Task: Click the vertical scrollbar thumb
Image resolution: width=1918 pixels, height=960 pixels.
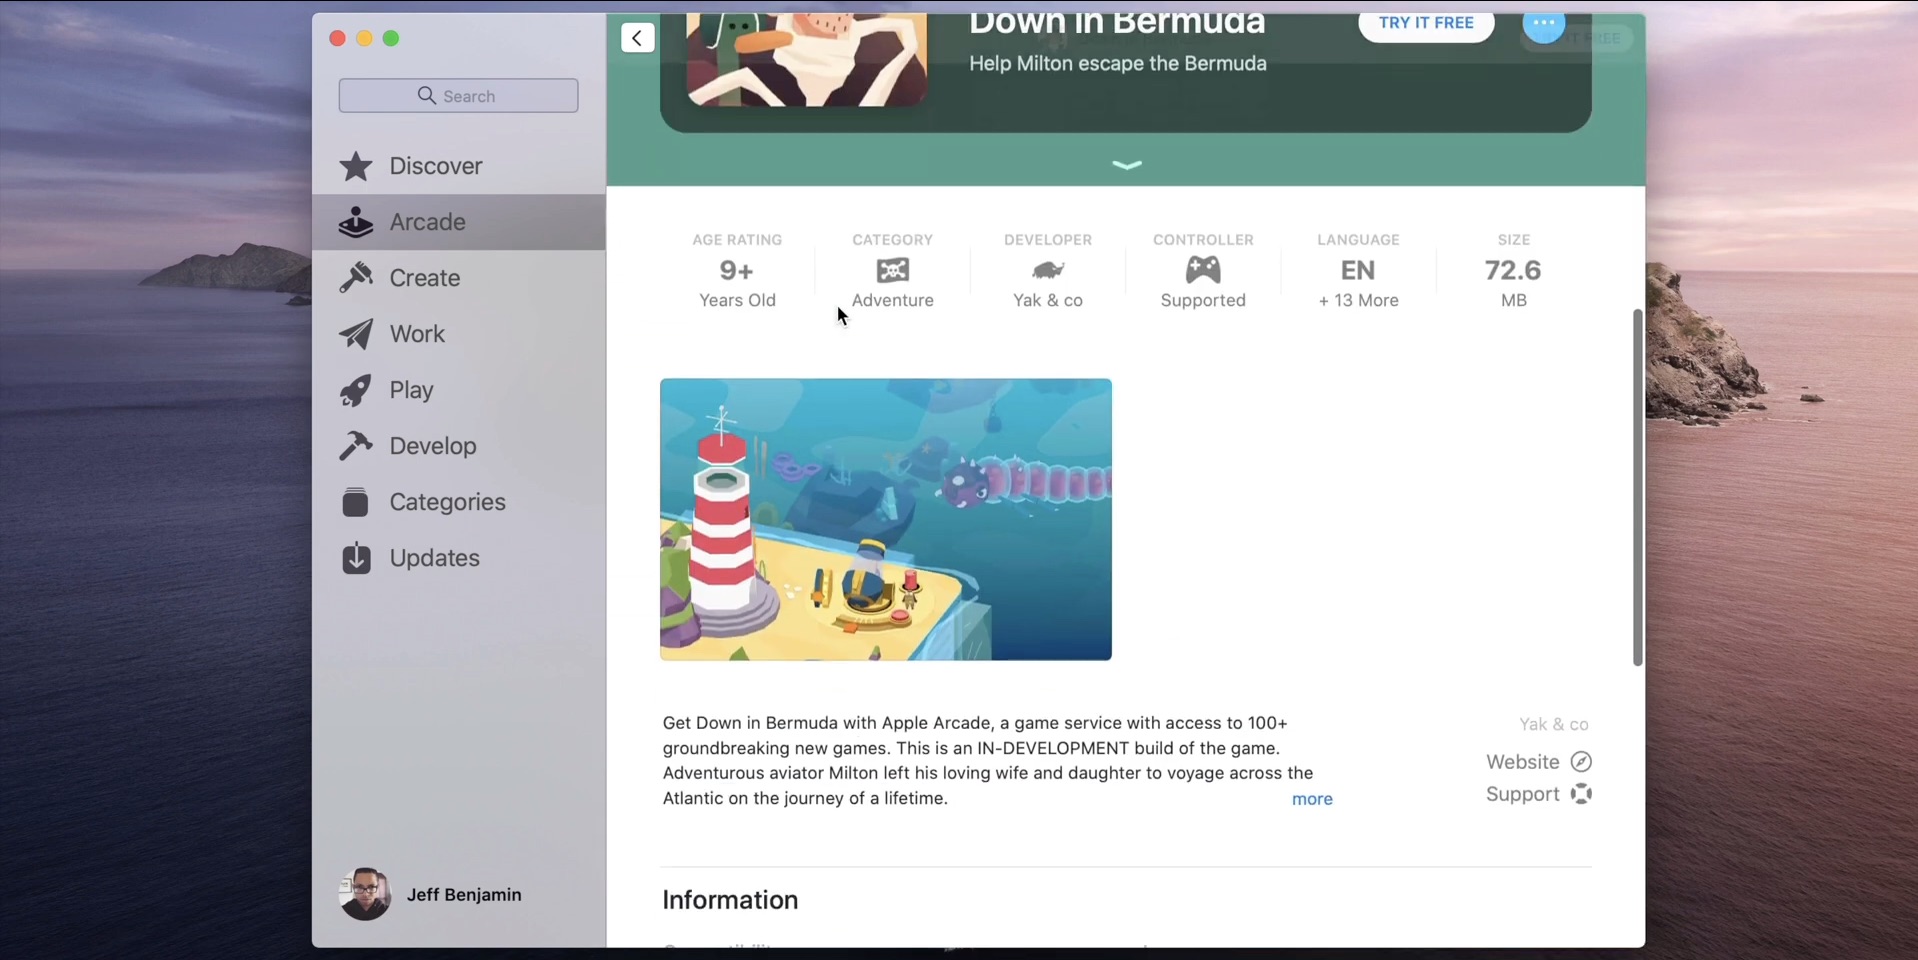Action: tap(1637, 487)
